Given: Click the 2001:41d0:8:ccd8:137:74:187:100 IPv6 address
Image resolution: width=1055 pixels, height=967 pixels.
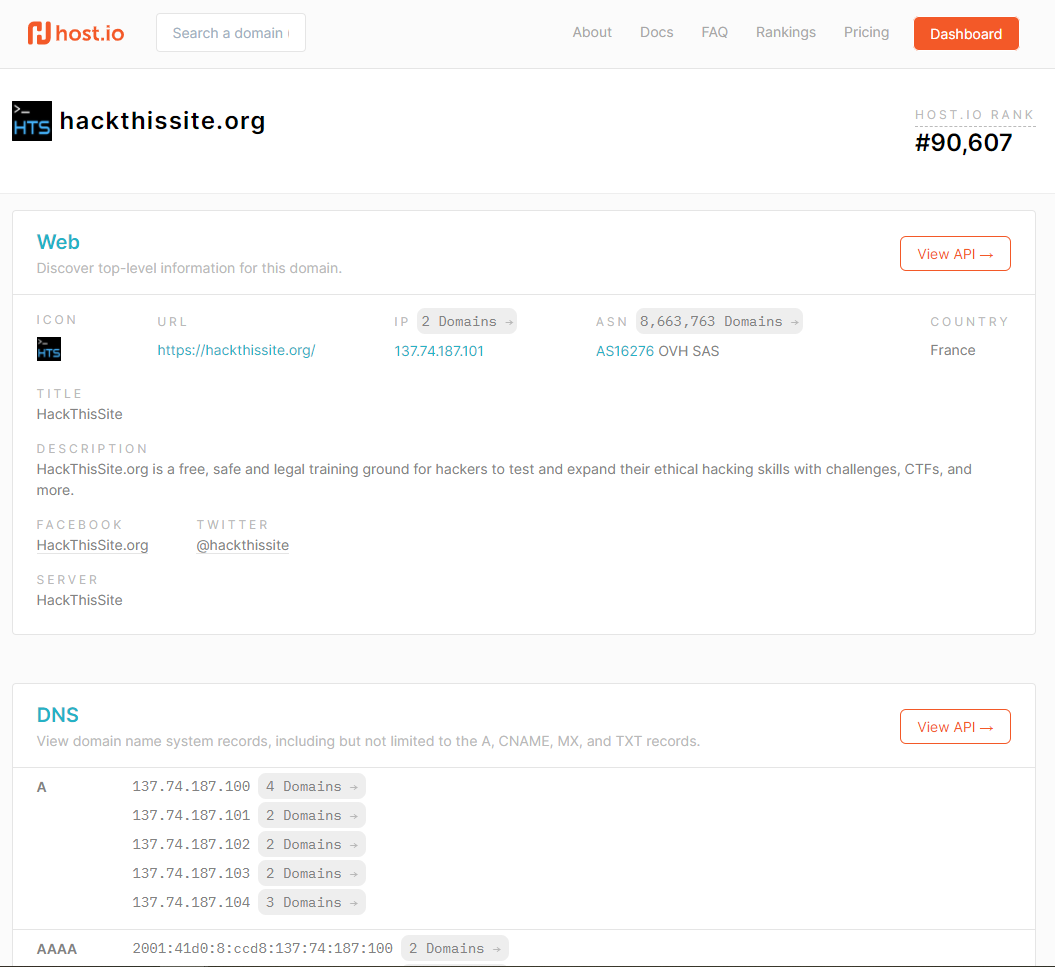Looking at the screenshot, I should pos(262,949).
